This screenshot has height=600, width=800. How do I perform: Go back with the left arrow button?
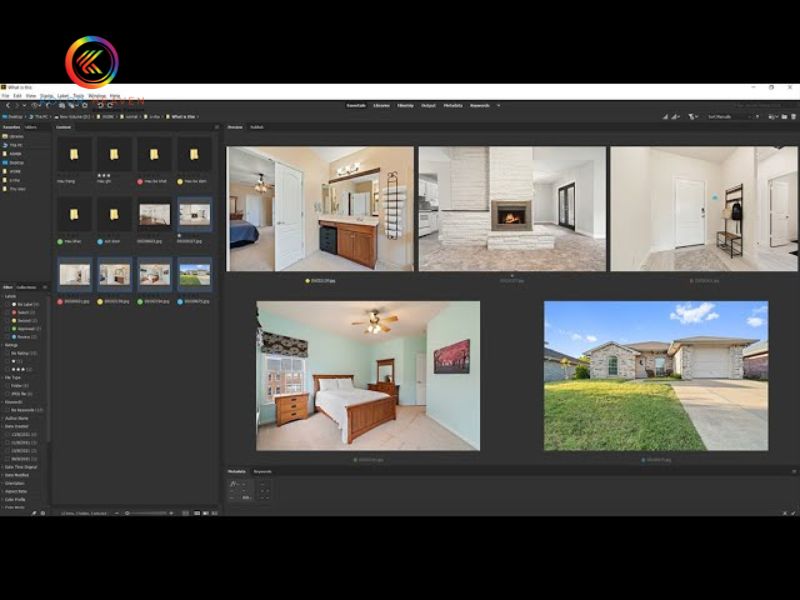pyautogui.click(x=8, y=106)
